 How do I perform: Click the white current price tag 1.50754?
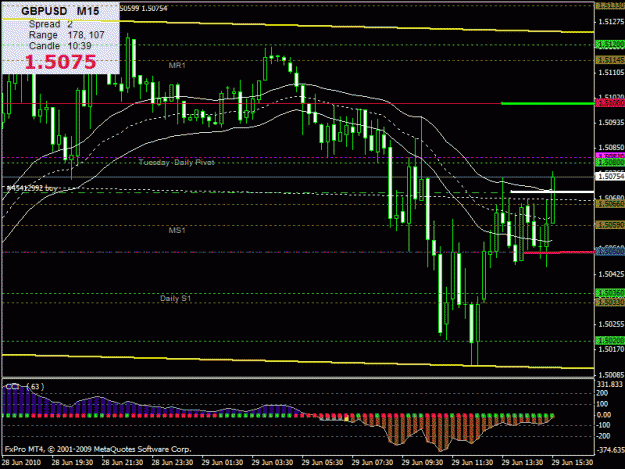pos(610,176)
